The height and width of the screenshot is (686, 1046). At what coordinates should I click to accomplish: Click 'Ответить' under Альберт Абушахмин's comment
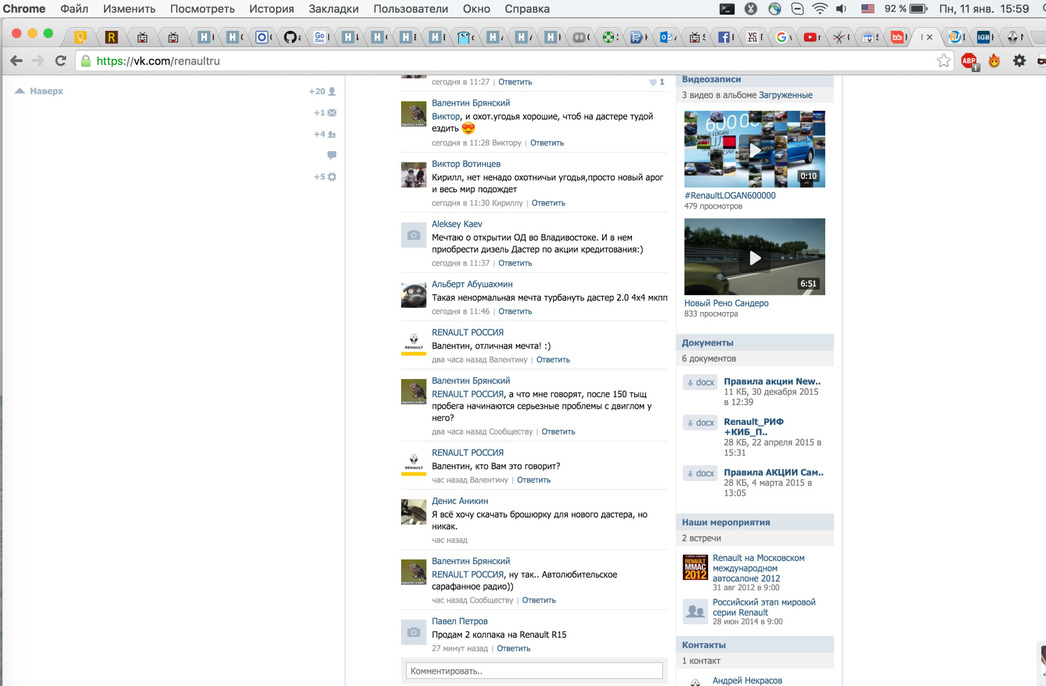pos(515,311)
